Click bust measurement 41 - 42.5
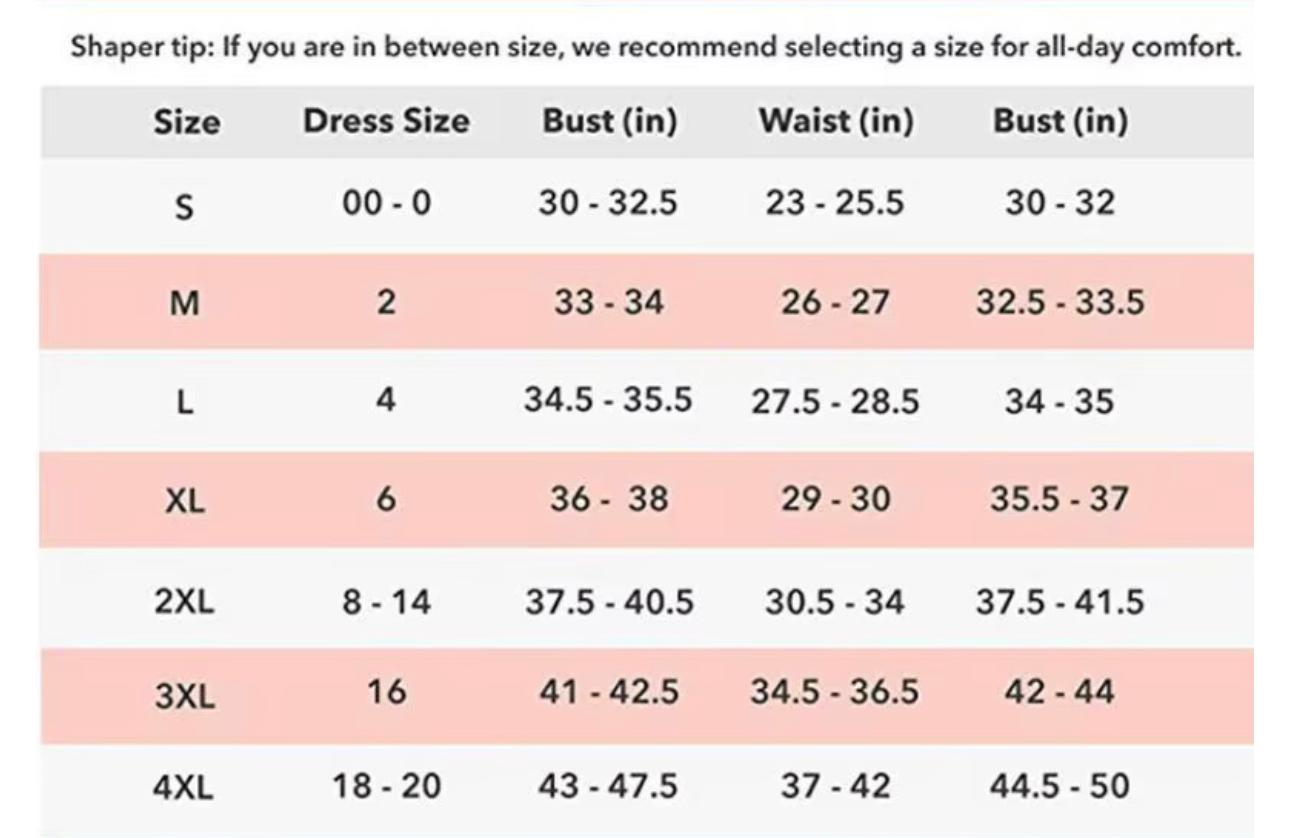This screenshot has height=838, width=1290. point(608,691)
